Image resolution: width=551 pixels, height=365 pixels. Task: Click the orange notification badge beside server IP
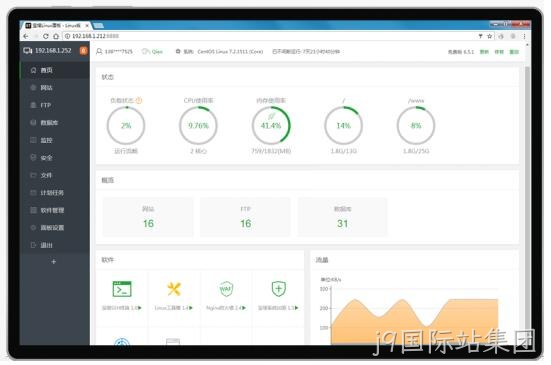(x=83, y=51)
